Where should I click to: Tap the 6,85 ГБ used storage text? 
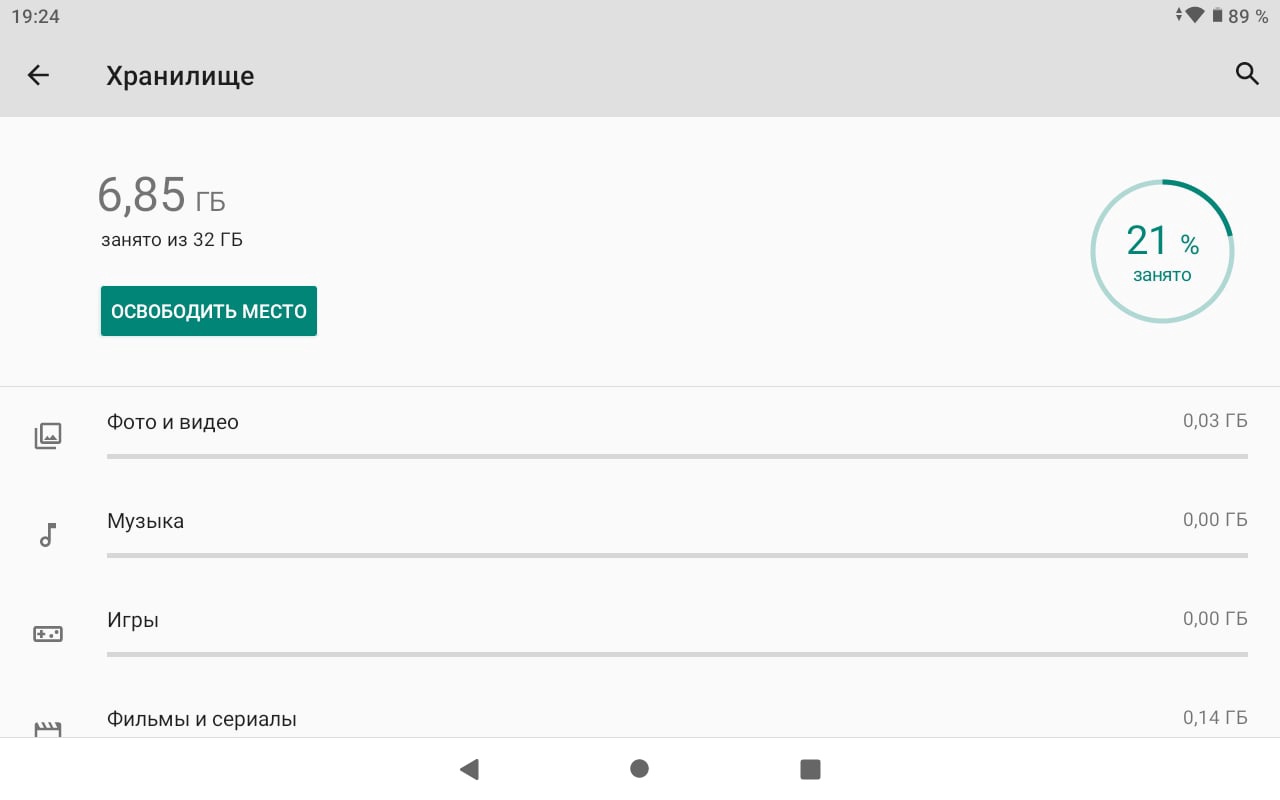162,196
